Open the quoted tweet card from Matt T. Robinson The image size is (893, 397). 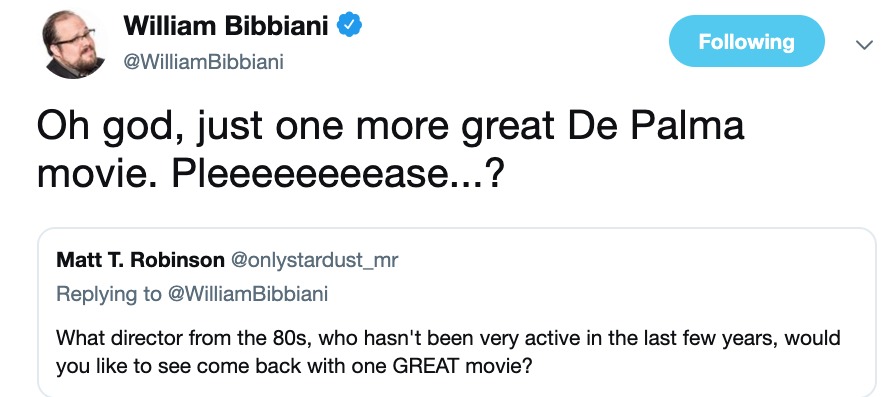pyautogui.click(x=457, y=312)
